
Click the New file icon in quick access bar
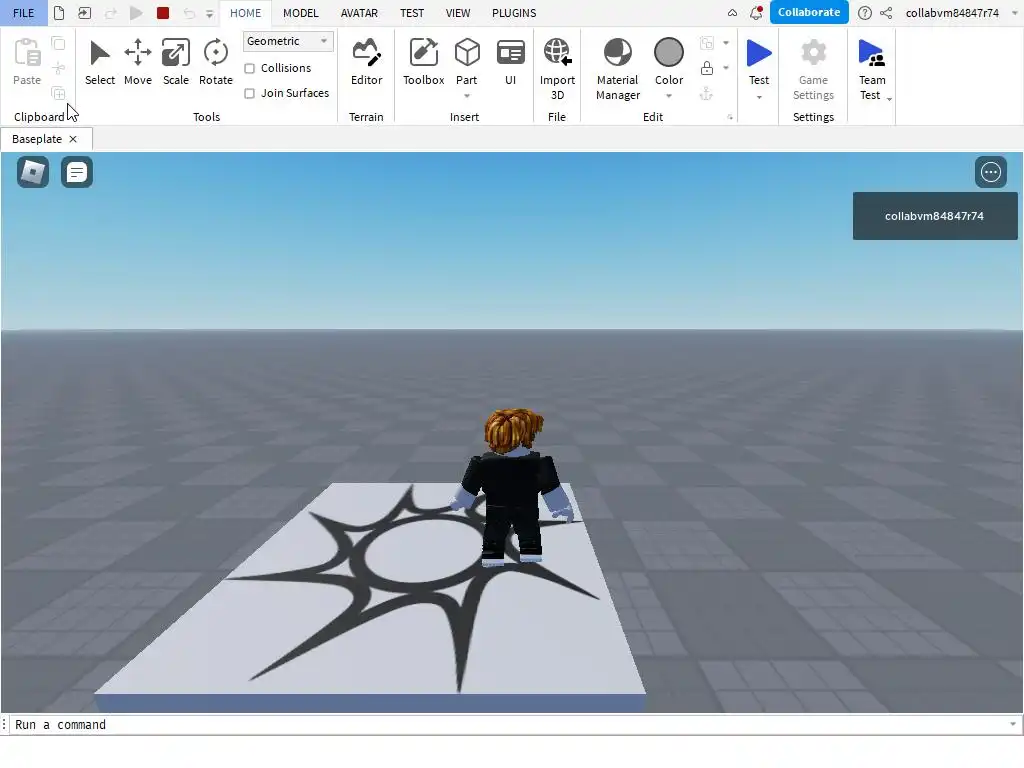[x=59, y=12]
